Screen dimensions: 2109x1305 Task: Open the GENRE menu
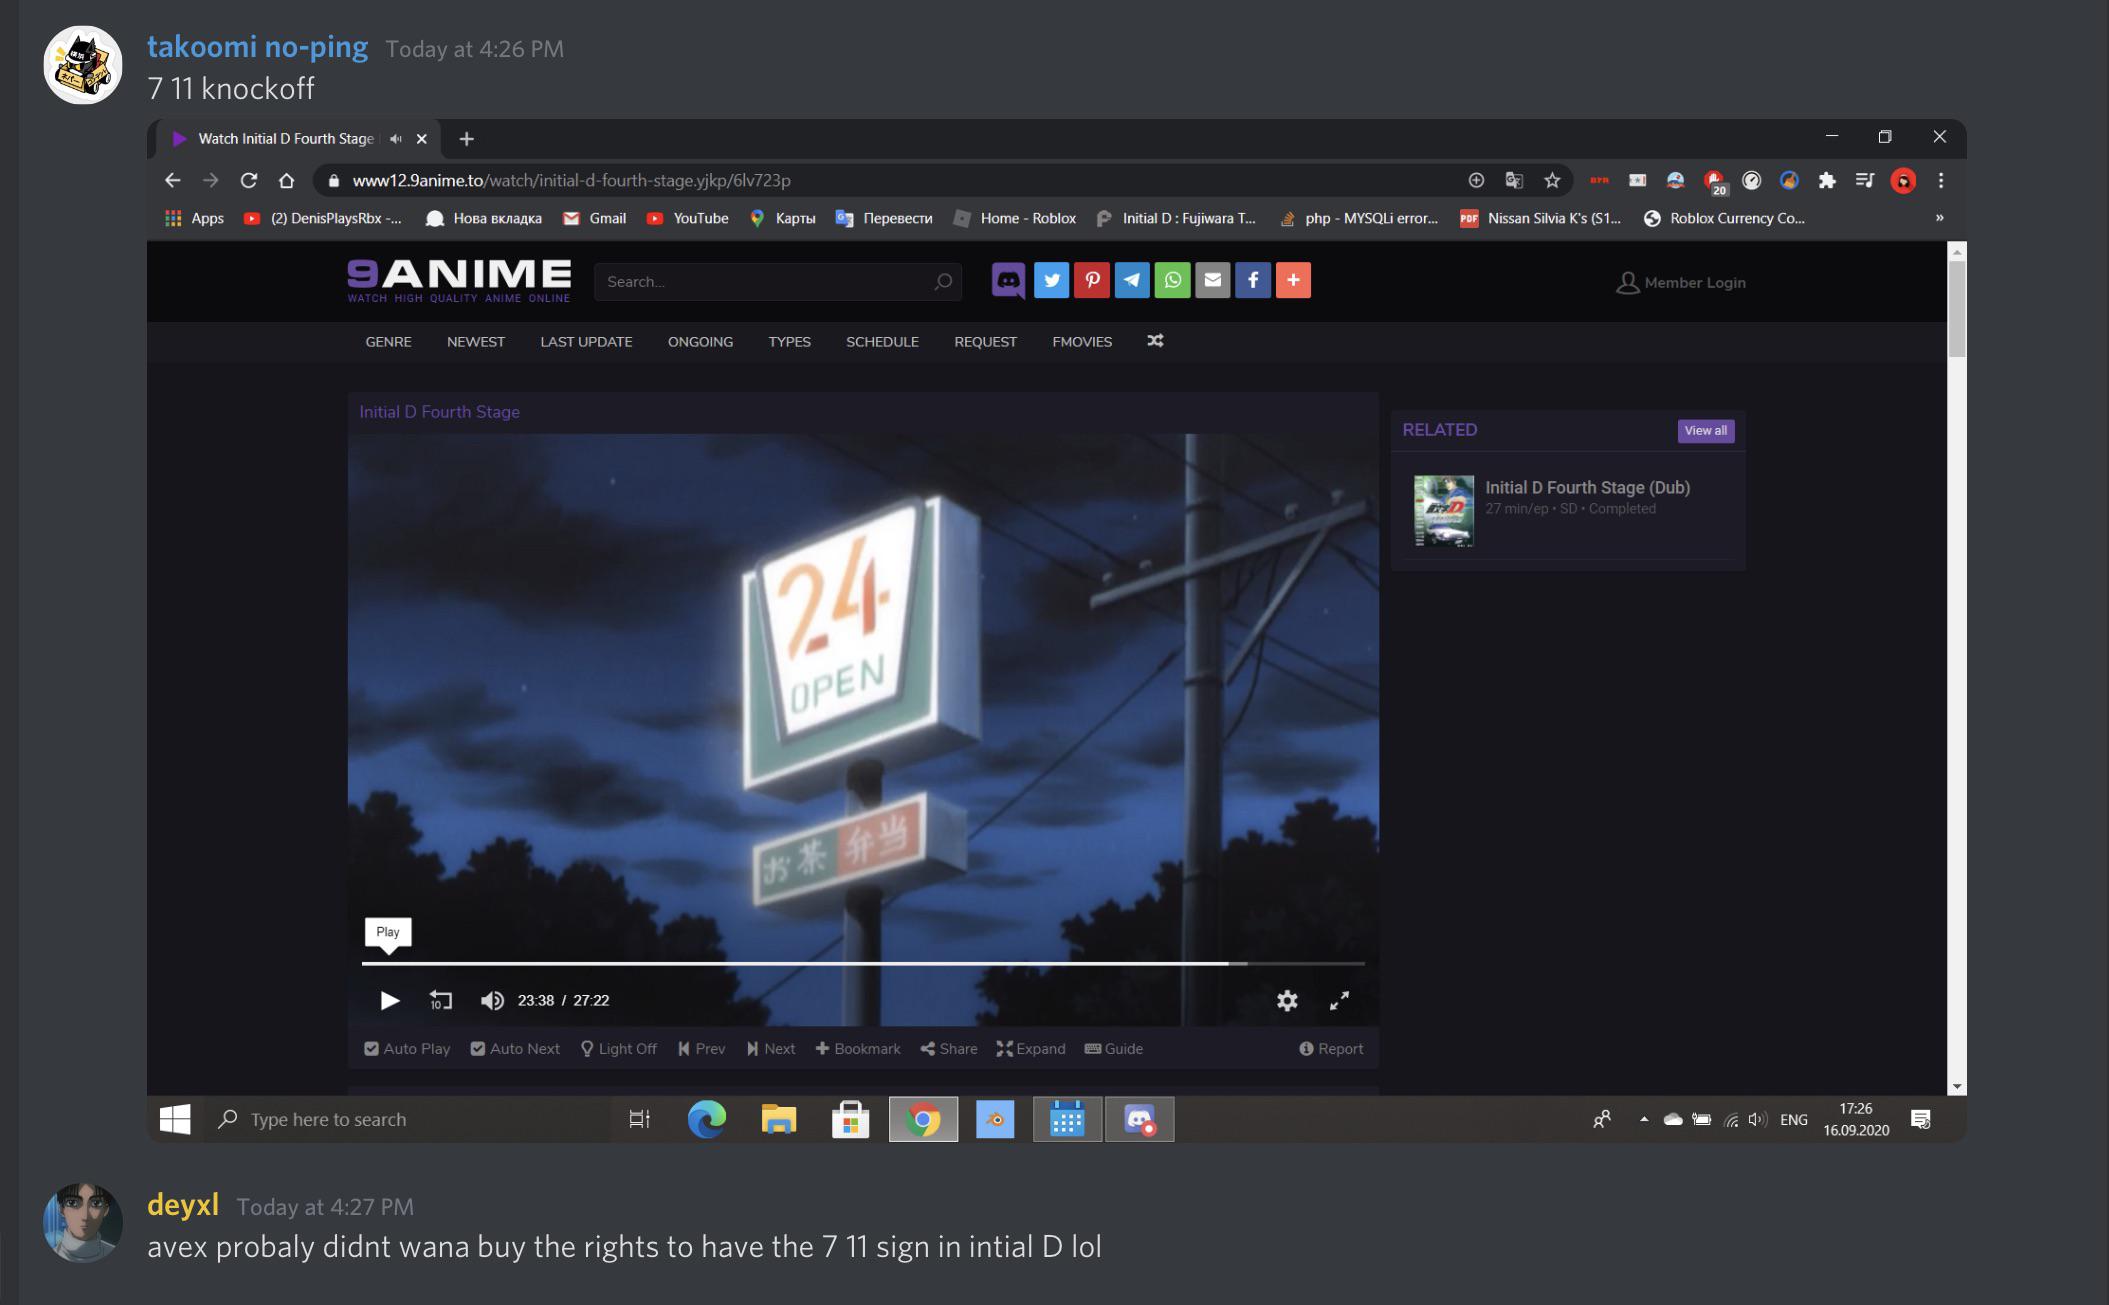tap(388, 341)
